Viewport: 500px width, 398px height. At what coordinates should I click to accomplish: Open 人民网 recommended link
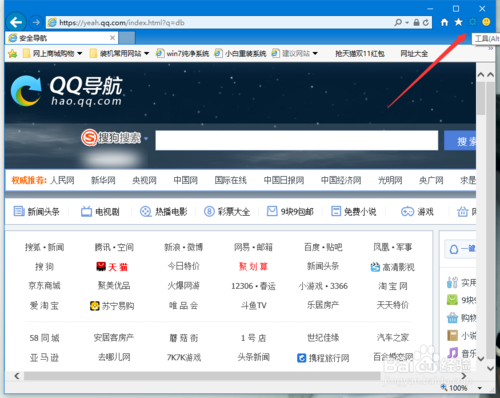point(62,180)
